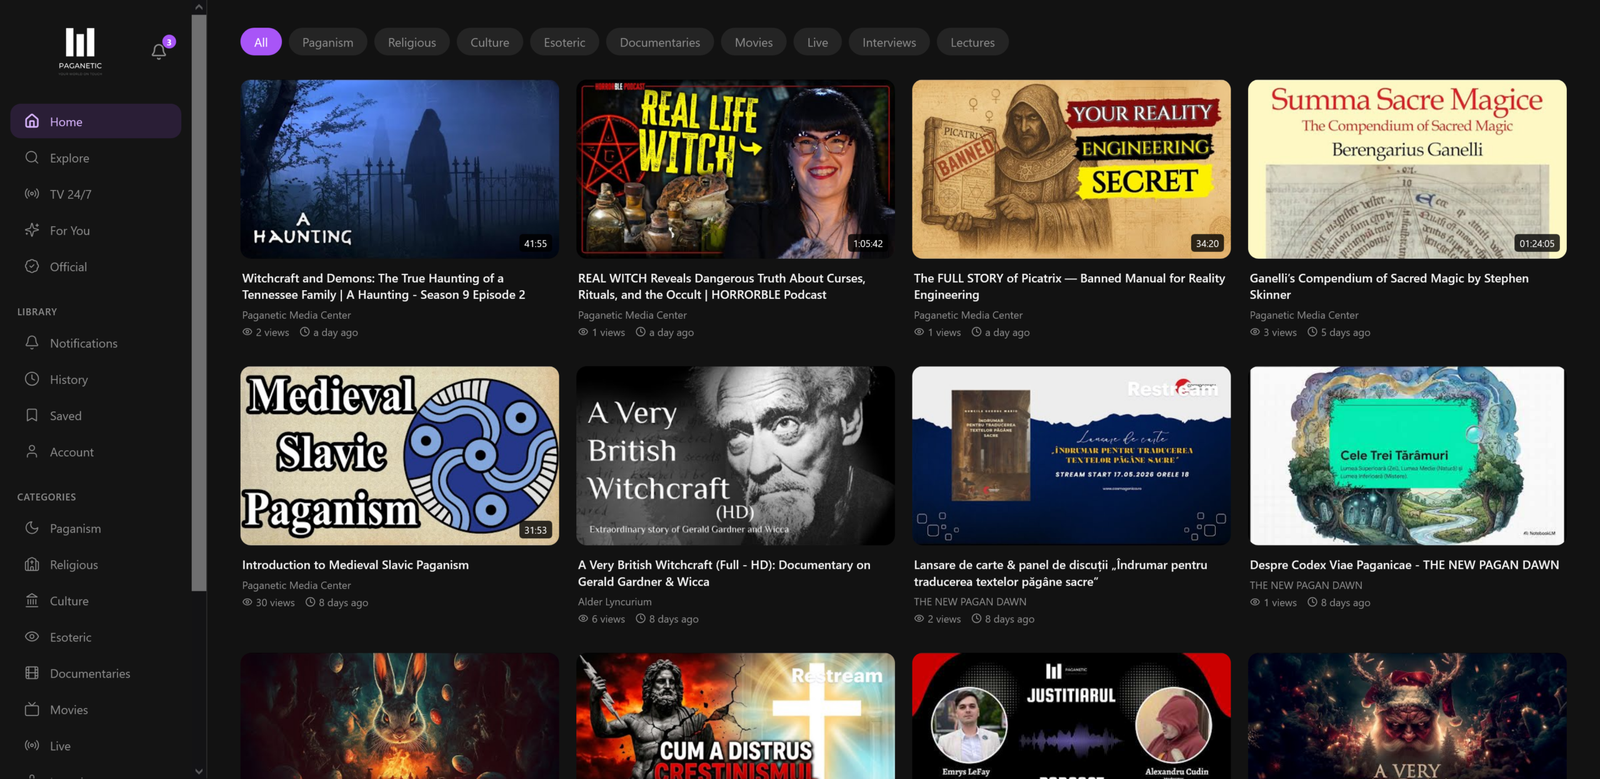Image resolution: width=1600 pixels, height=779 pixels.
Task: Click the Notifications bell icon under Library
Action: [32, 343]
